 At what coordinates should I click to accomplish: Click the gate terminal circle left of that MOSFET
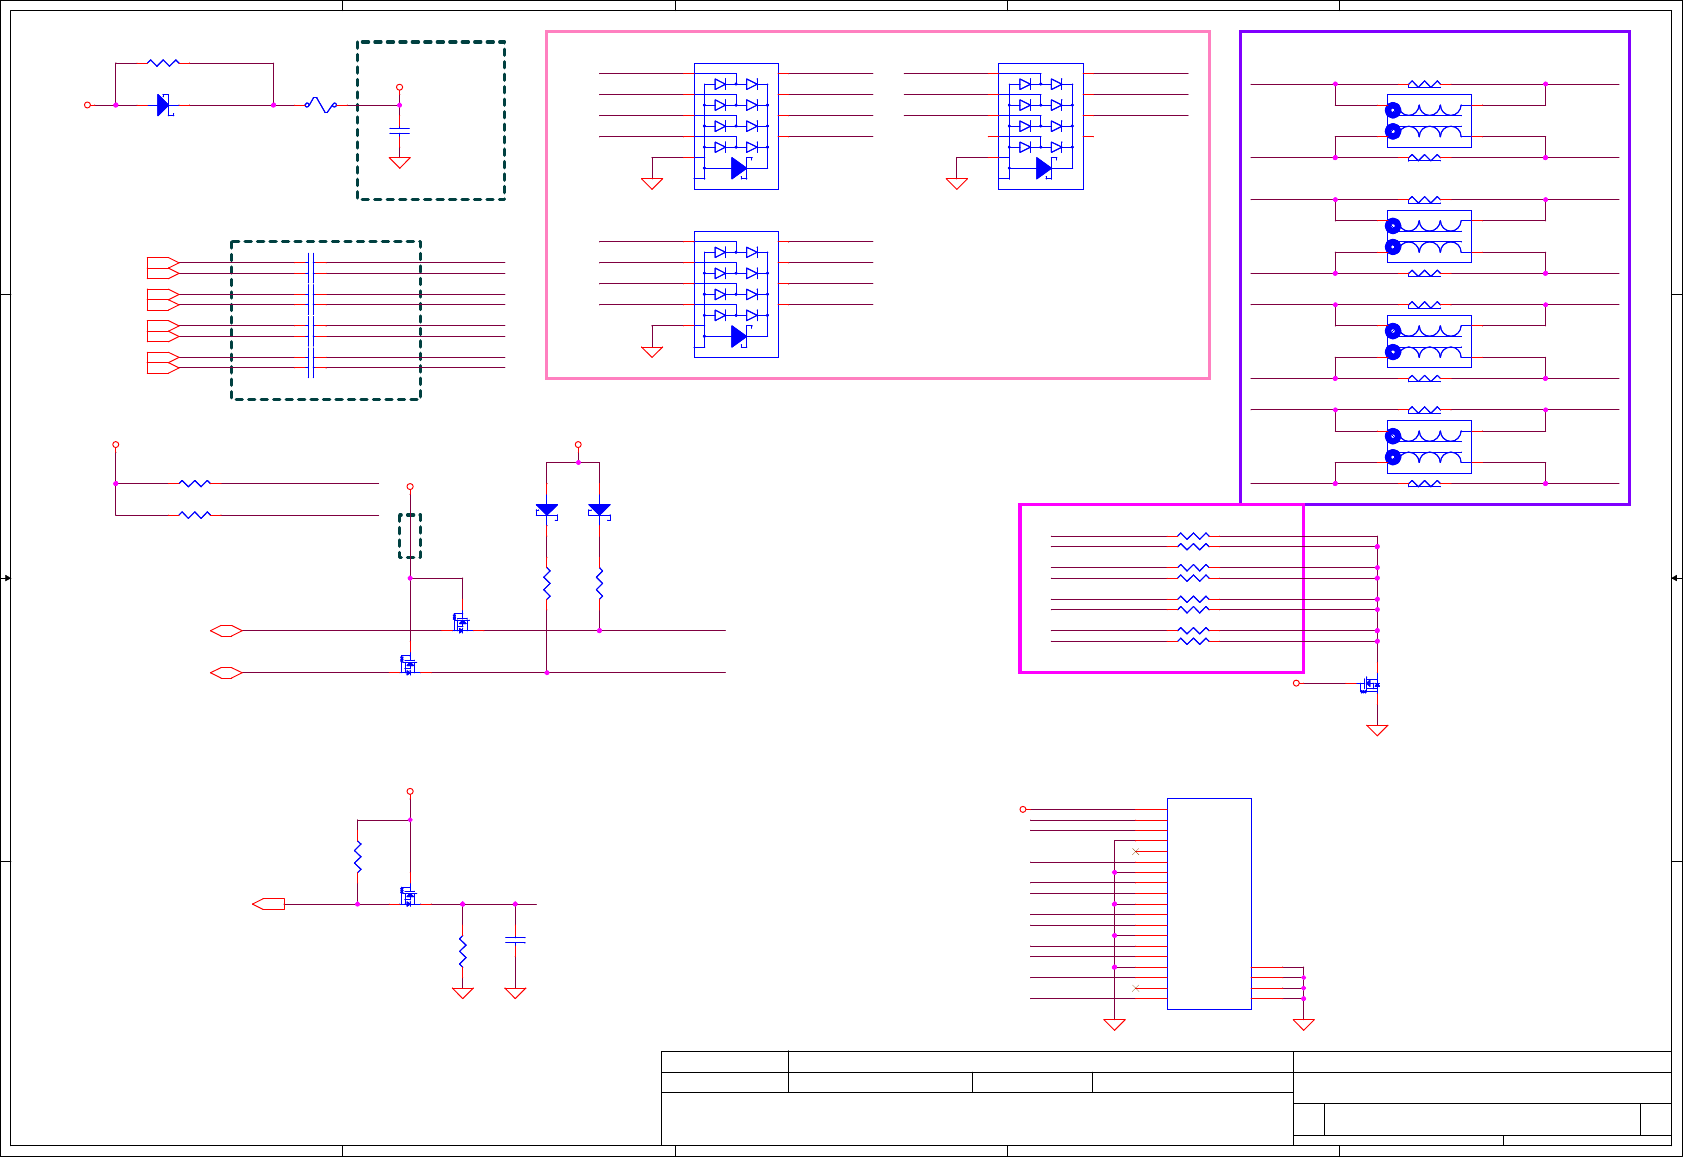[x=1296, y=683]
